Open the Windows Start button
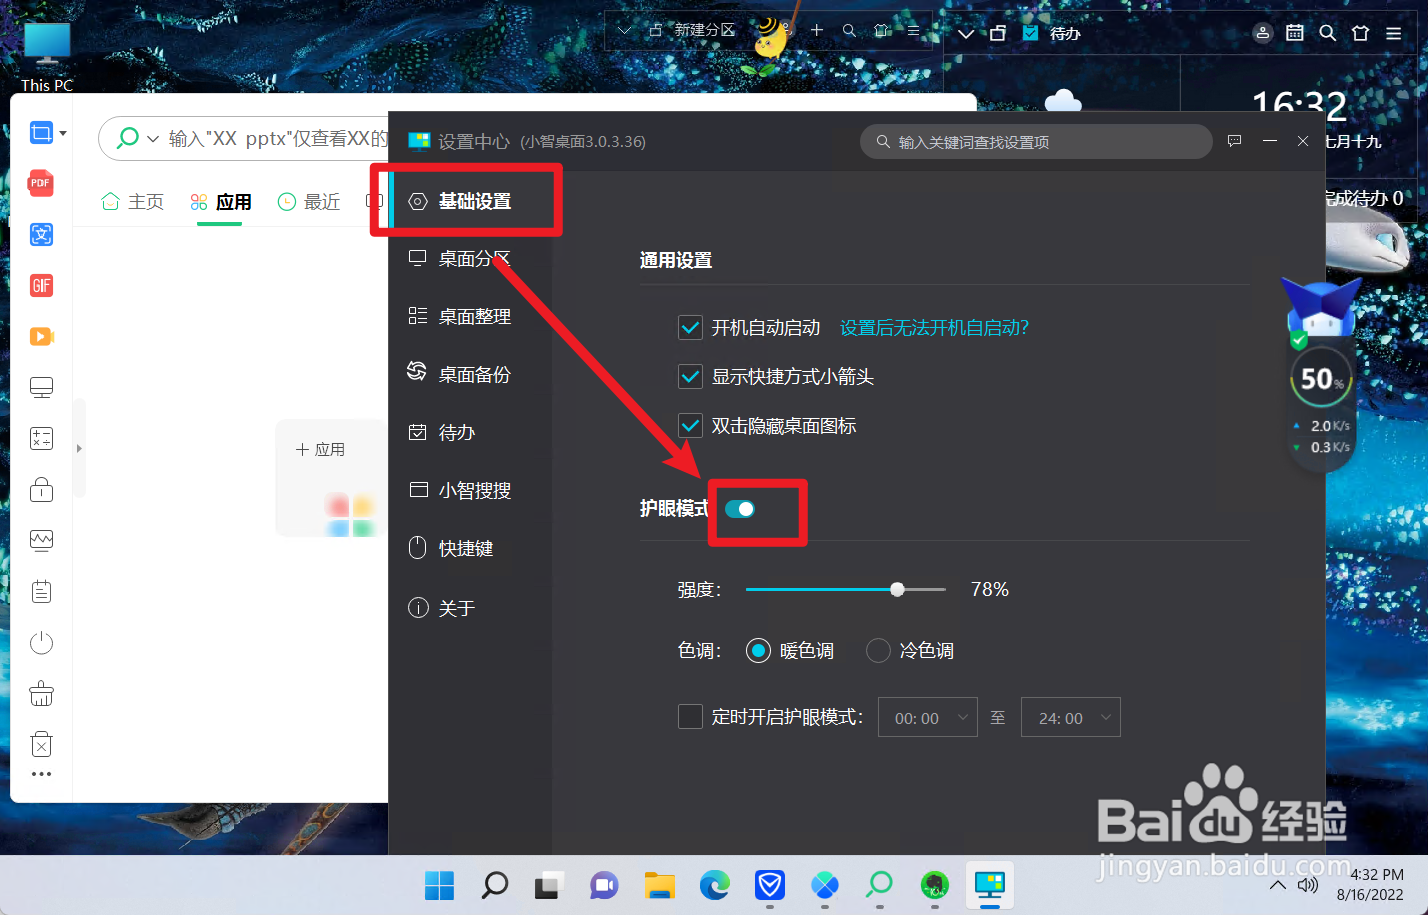Viewport: 1428px width, 915px height. tap(439, 885)
